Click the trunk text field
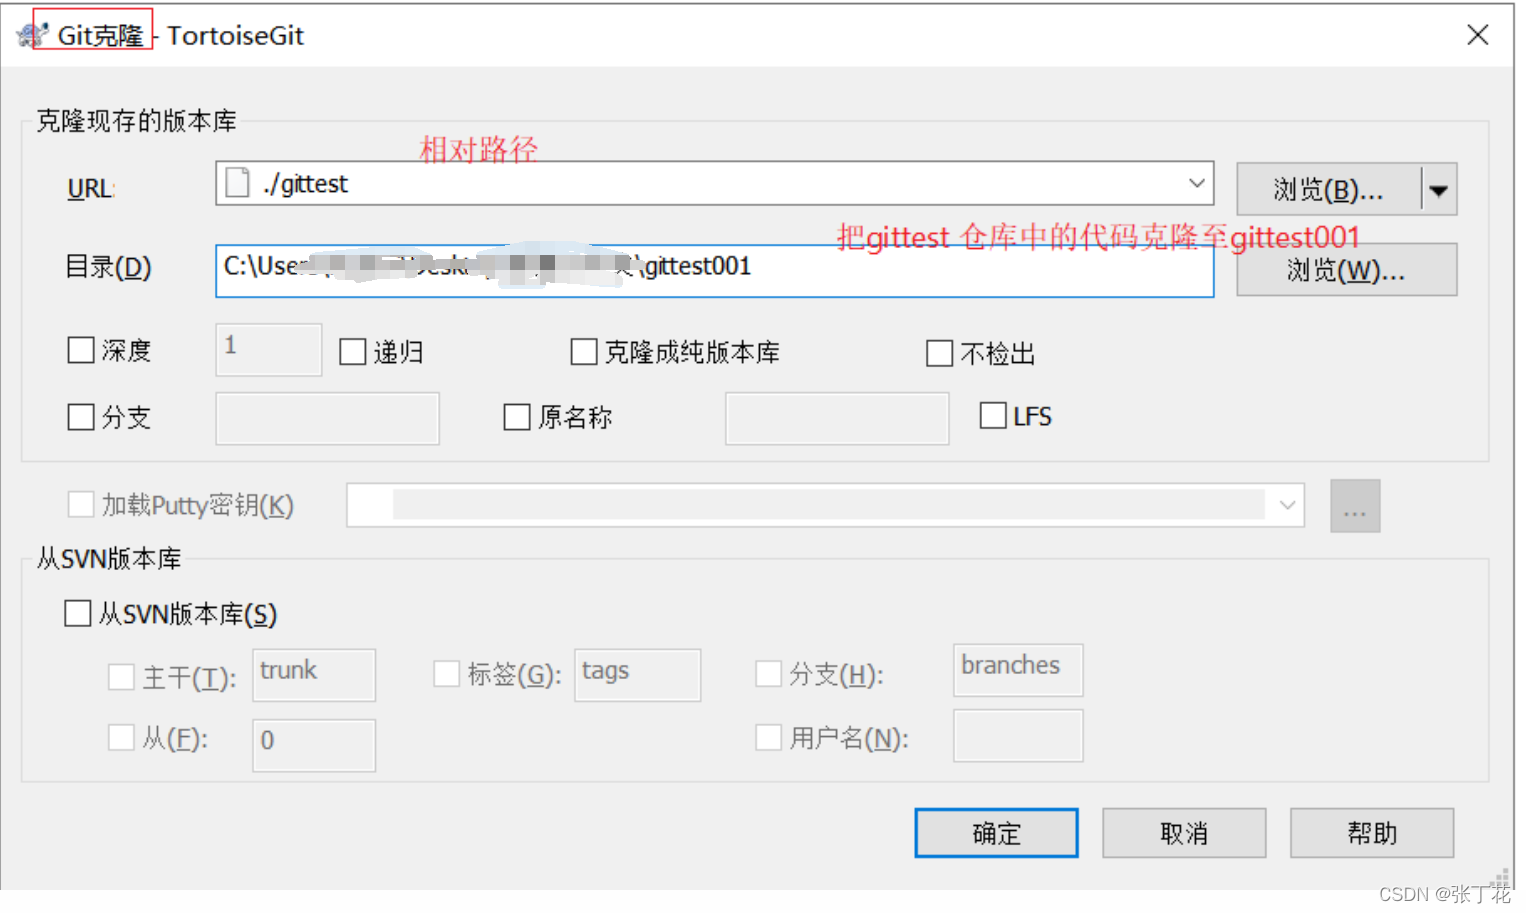Screen dimensions: 1526x913 pyautogui.click(x=314, y=675)
